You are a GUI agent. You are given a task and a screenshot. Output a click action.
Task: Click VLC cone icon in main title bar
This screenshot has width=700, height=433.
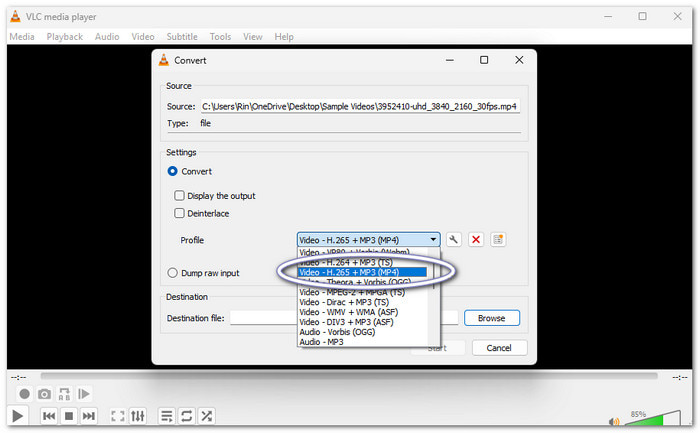click(x=15, y=17)
